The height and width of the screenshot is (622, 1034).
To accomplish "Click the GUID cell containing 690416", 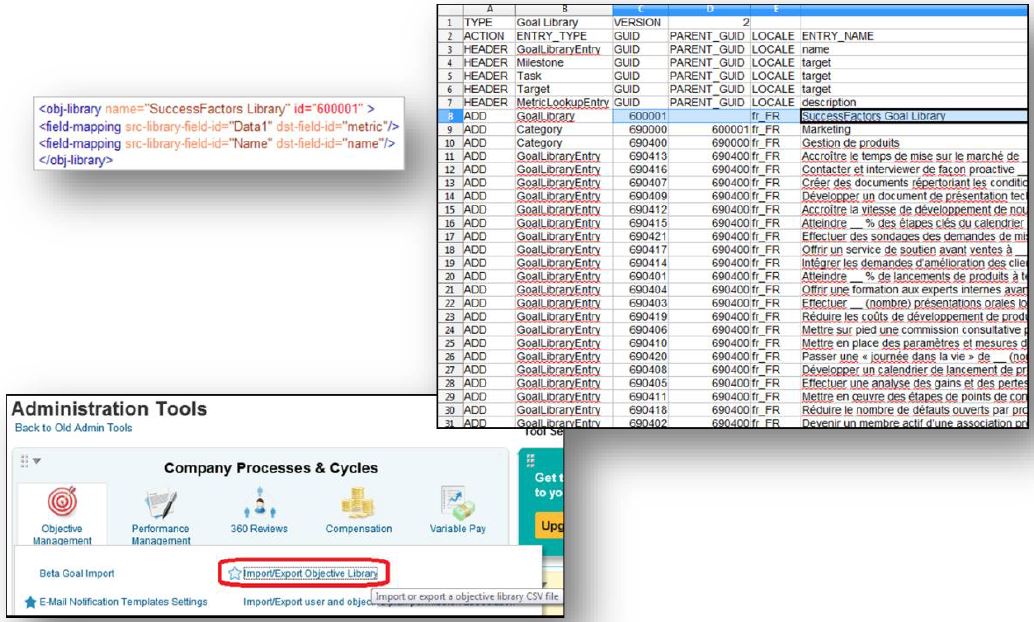I will (x=640, y=170).
